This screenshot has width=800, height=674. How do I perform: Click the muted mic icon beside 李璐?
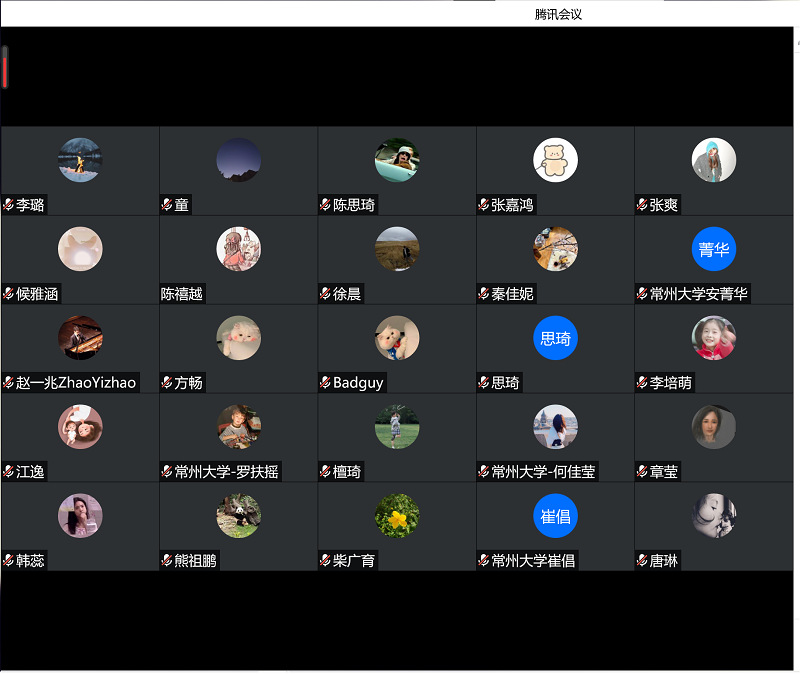(8, 205)
